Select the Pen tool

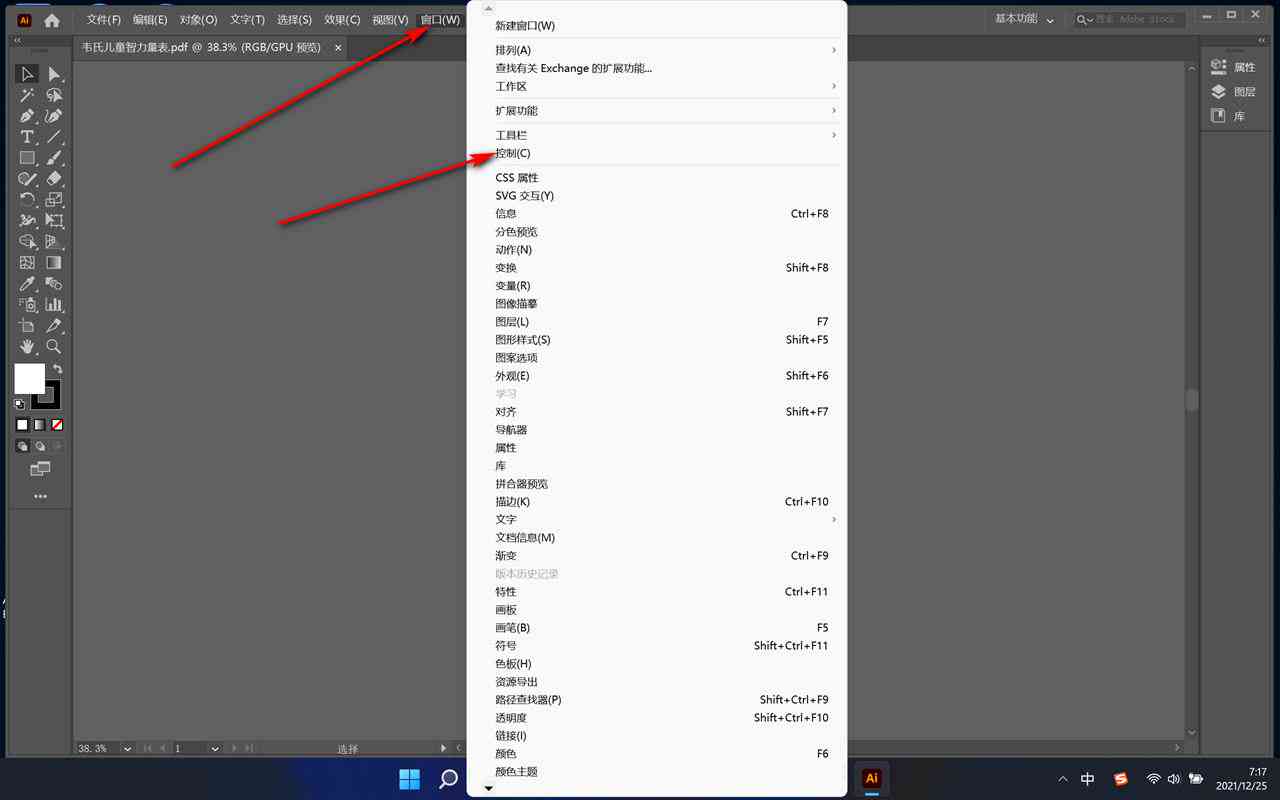(27, 116)
